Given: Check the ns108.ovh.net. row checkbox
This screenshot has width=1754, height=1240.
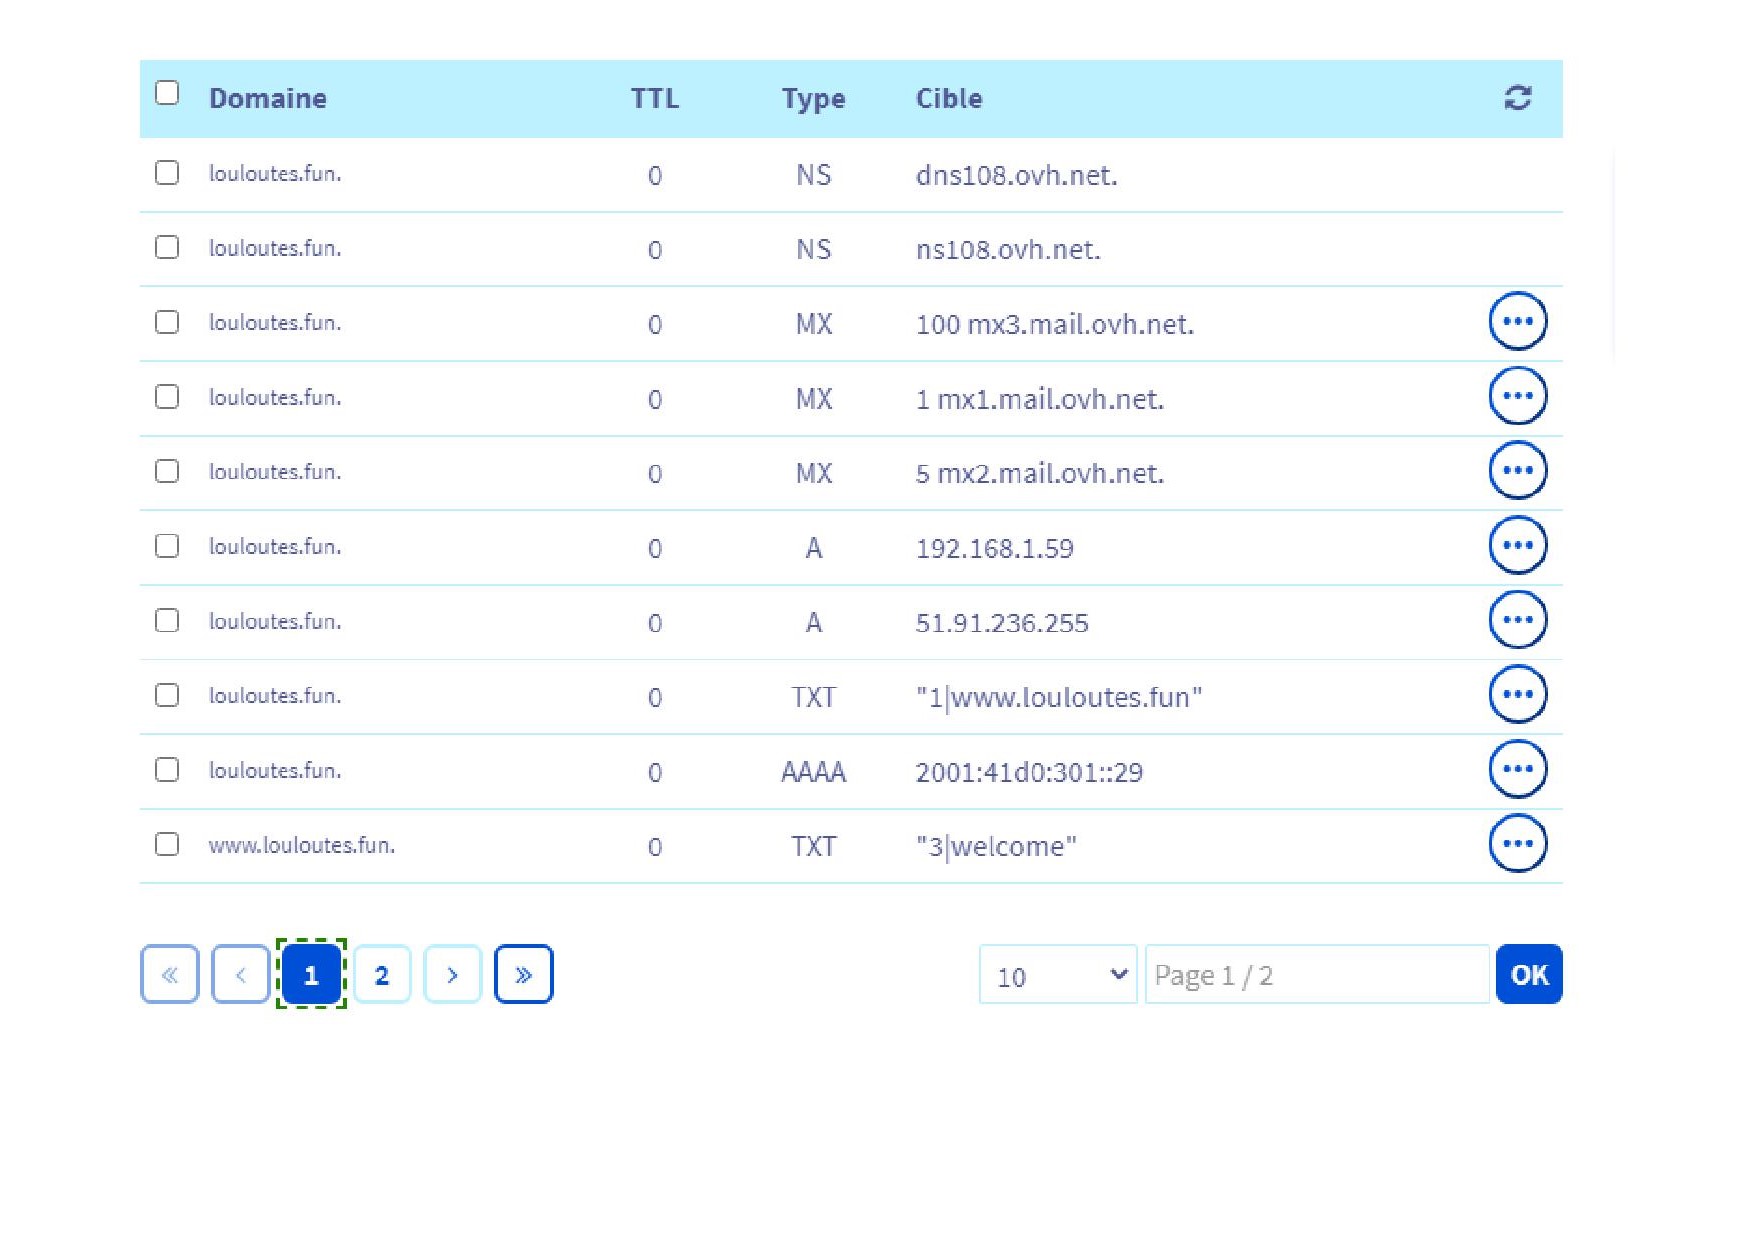Looking at the screenshot, I should pyautogui.click(x=167, y=247).
